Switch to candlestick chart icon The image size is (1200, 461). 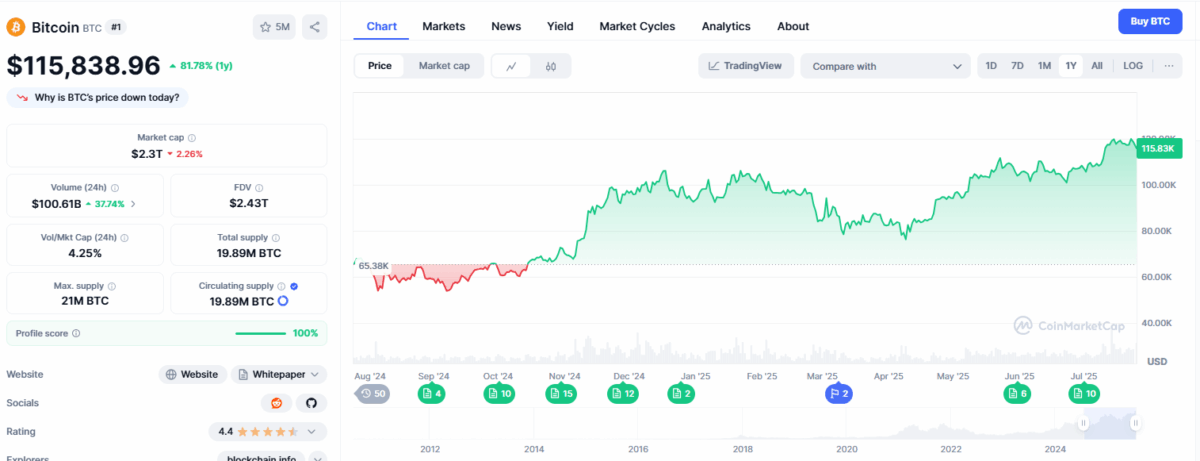[x=550, y=66]
